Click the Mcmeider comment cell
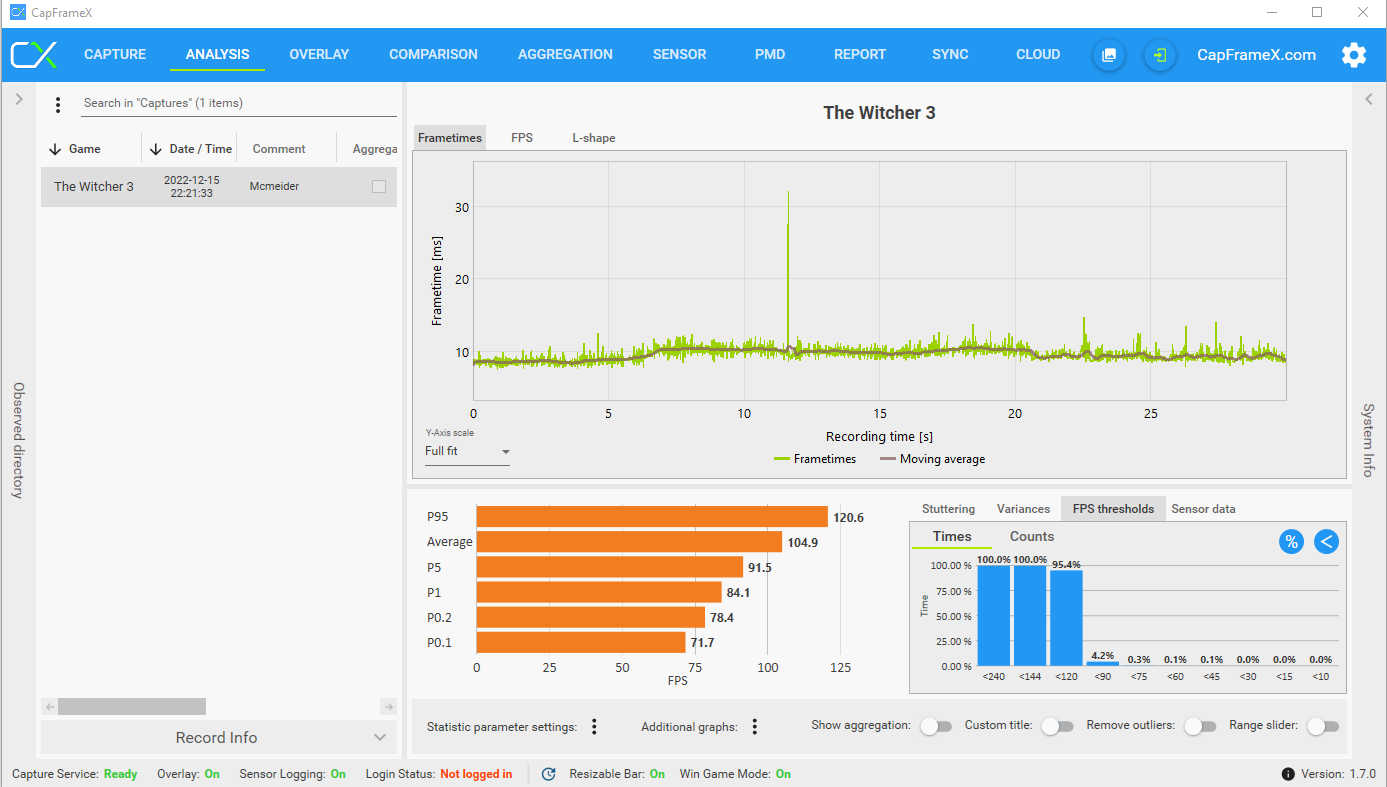The width and height of the screenshot is (1387, 787). coord(274,186)
